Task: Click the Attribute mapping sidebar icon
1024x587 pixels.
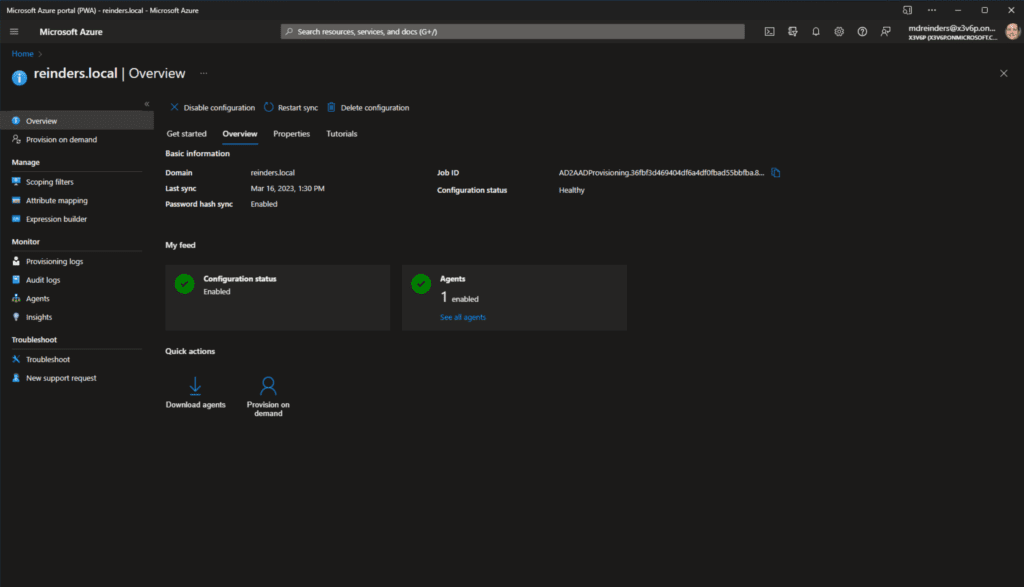Action: coord(16,200)
